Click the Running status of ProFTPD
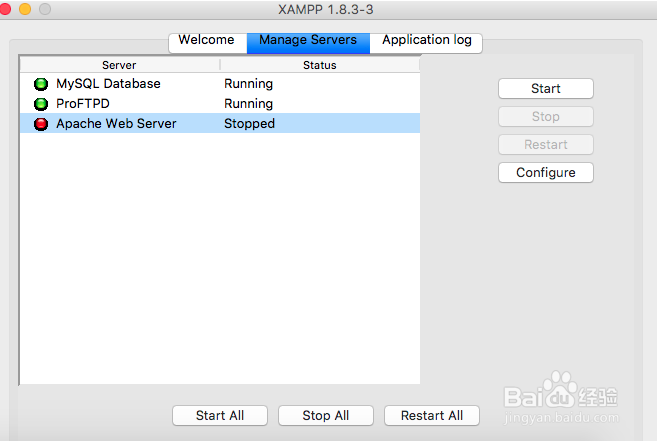657x441 pixels. [248, 104]
